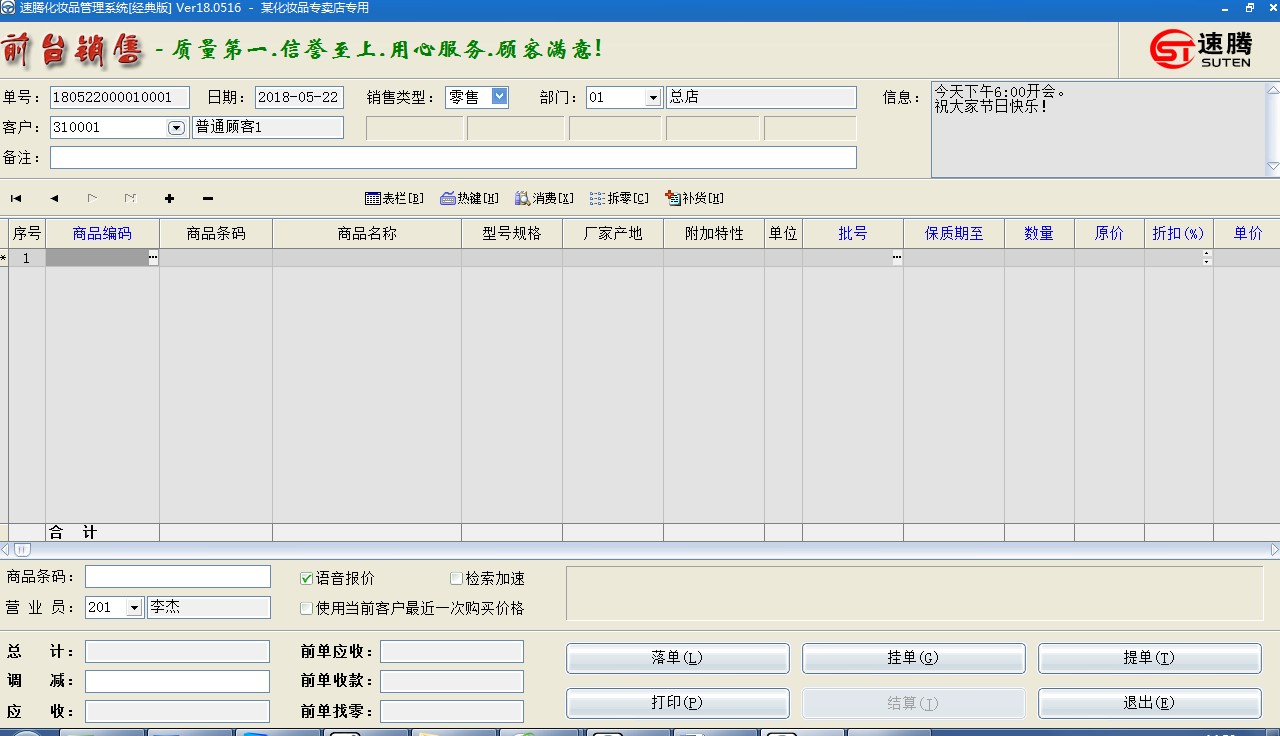Click the 商品条码 column header

coord(216,233)
